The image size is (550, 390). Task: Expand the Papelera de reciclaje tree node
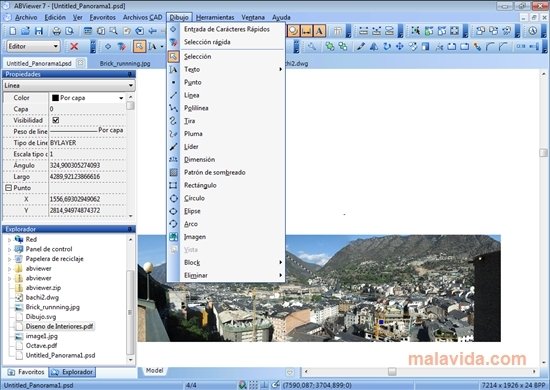(9, 260)
